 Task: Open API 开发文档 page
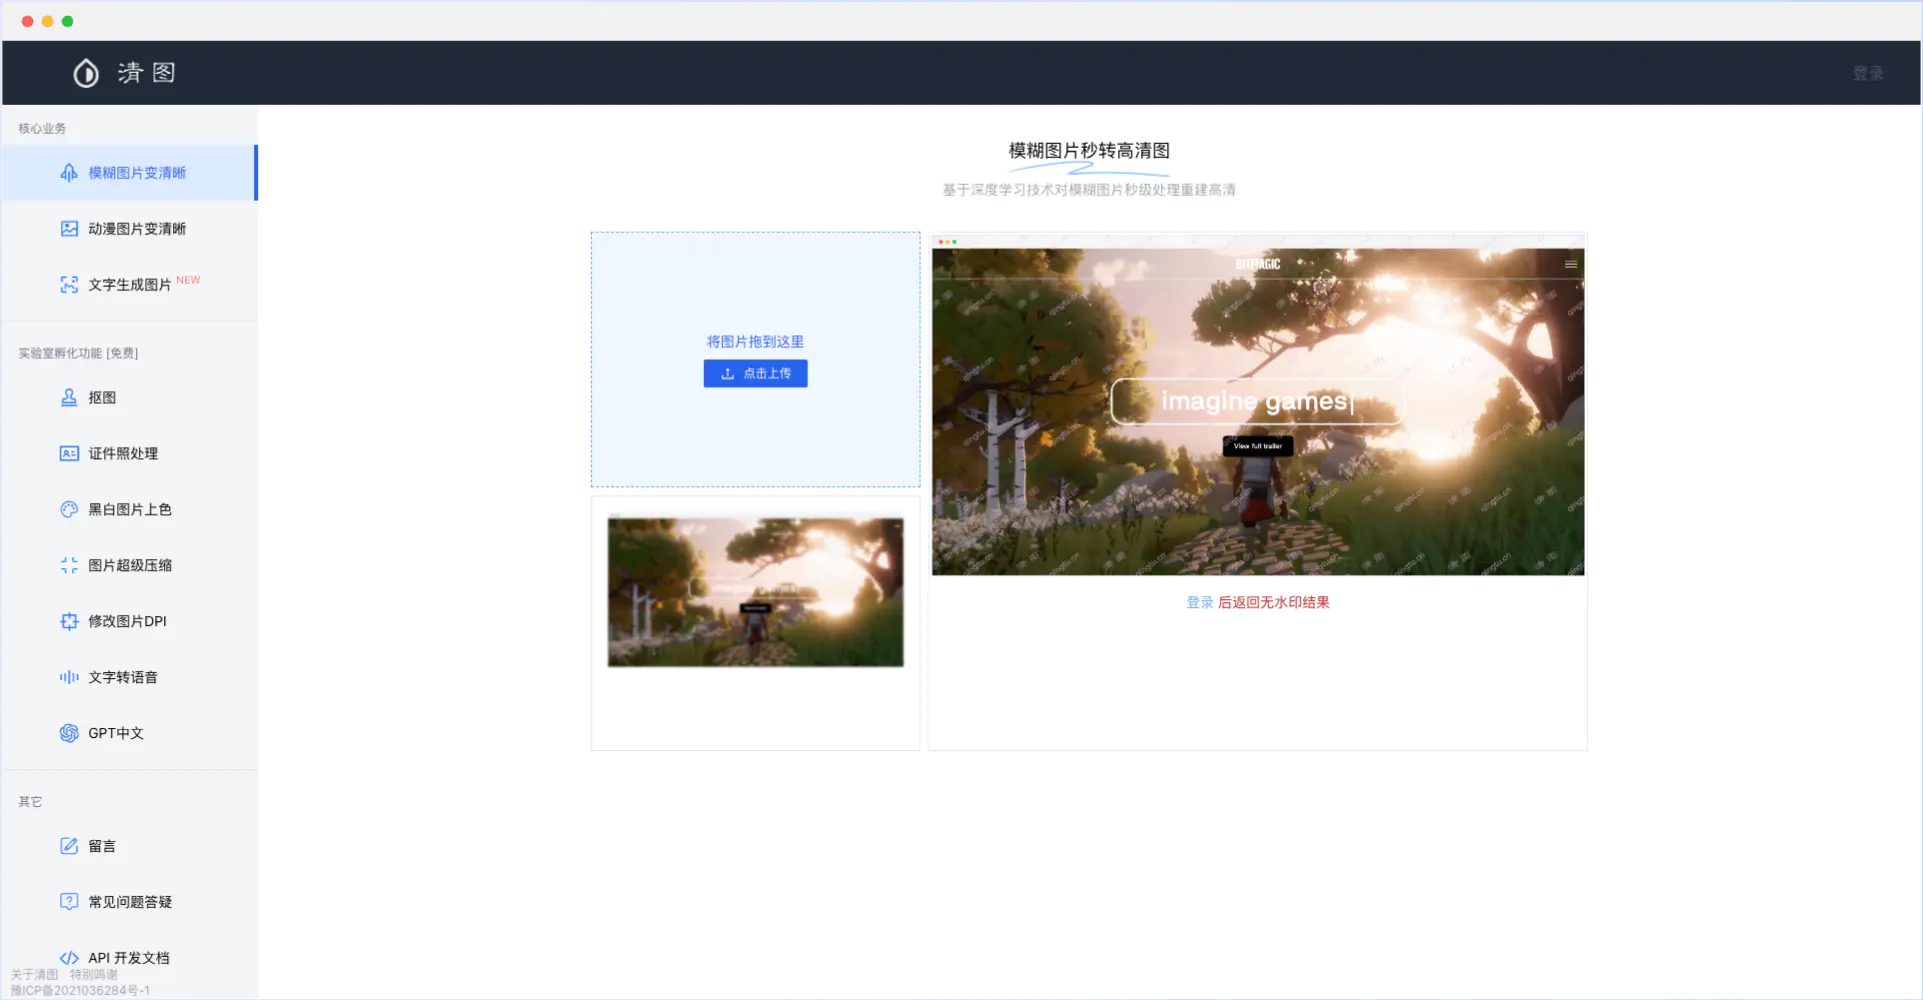pos(130,958)
